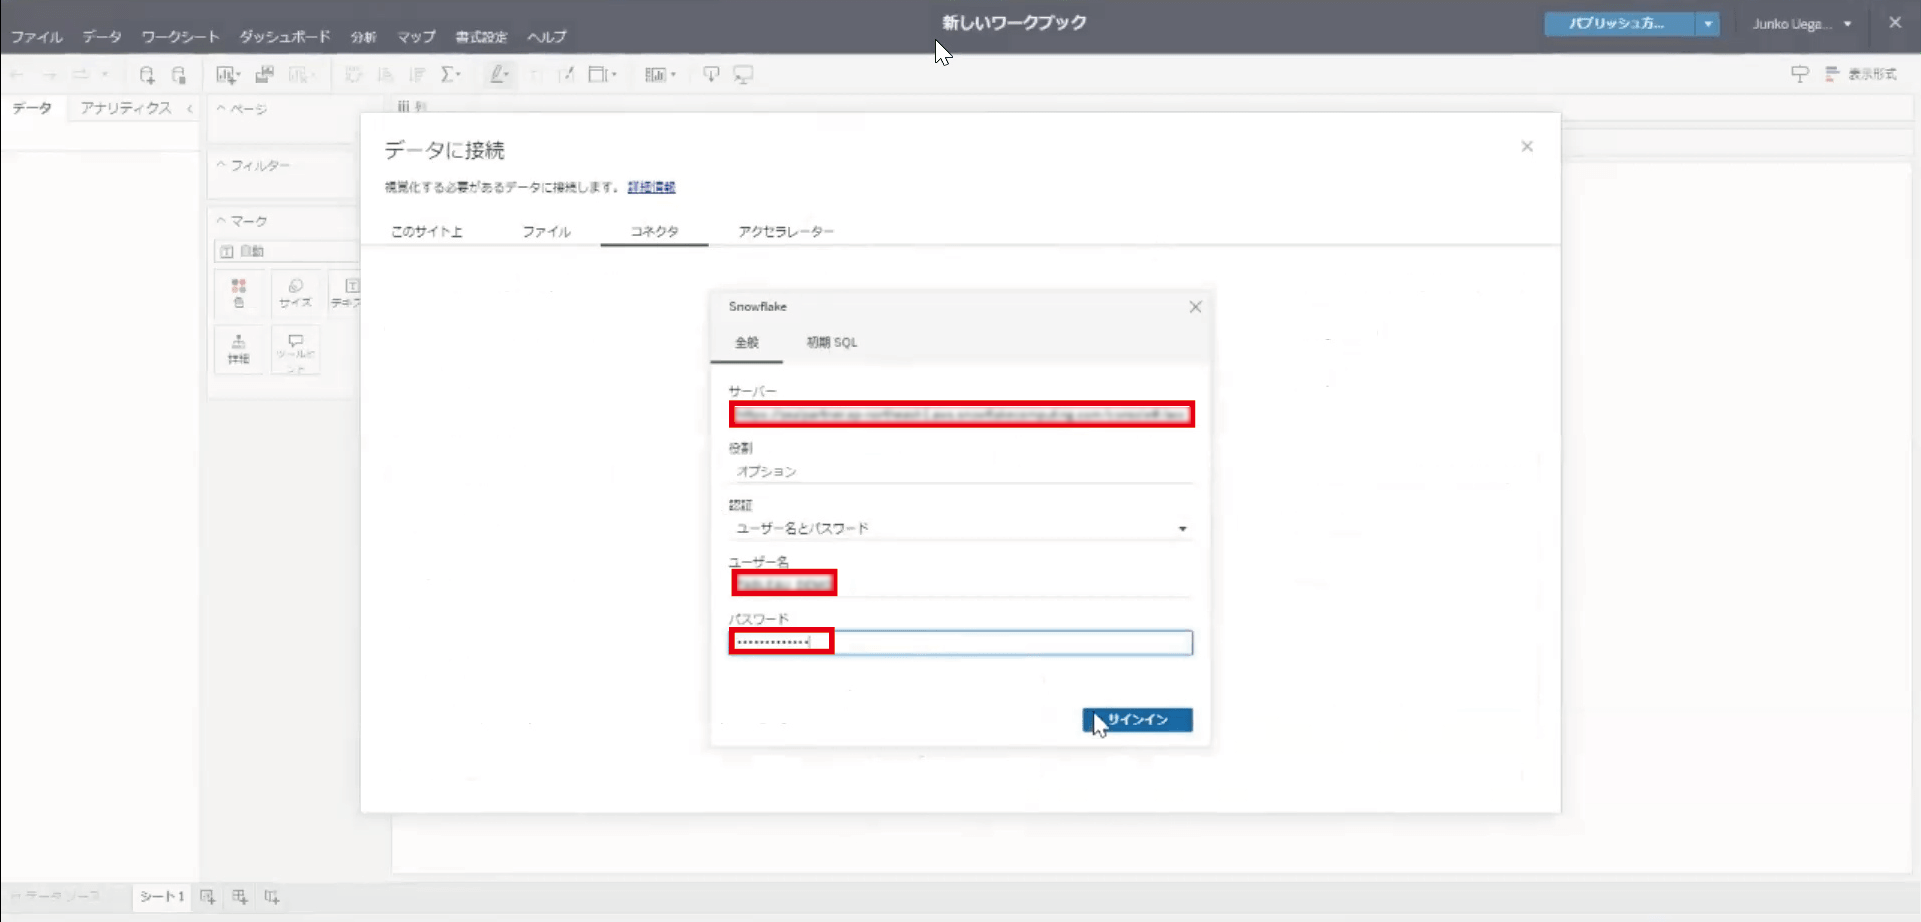Add new worksheet from bottom tab bar
1921x922 pixels.
click(207, 897)
